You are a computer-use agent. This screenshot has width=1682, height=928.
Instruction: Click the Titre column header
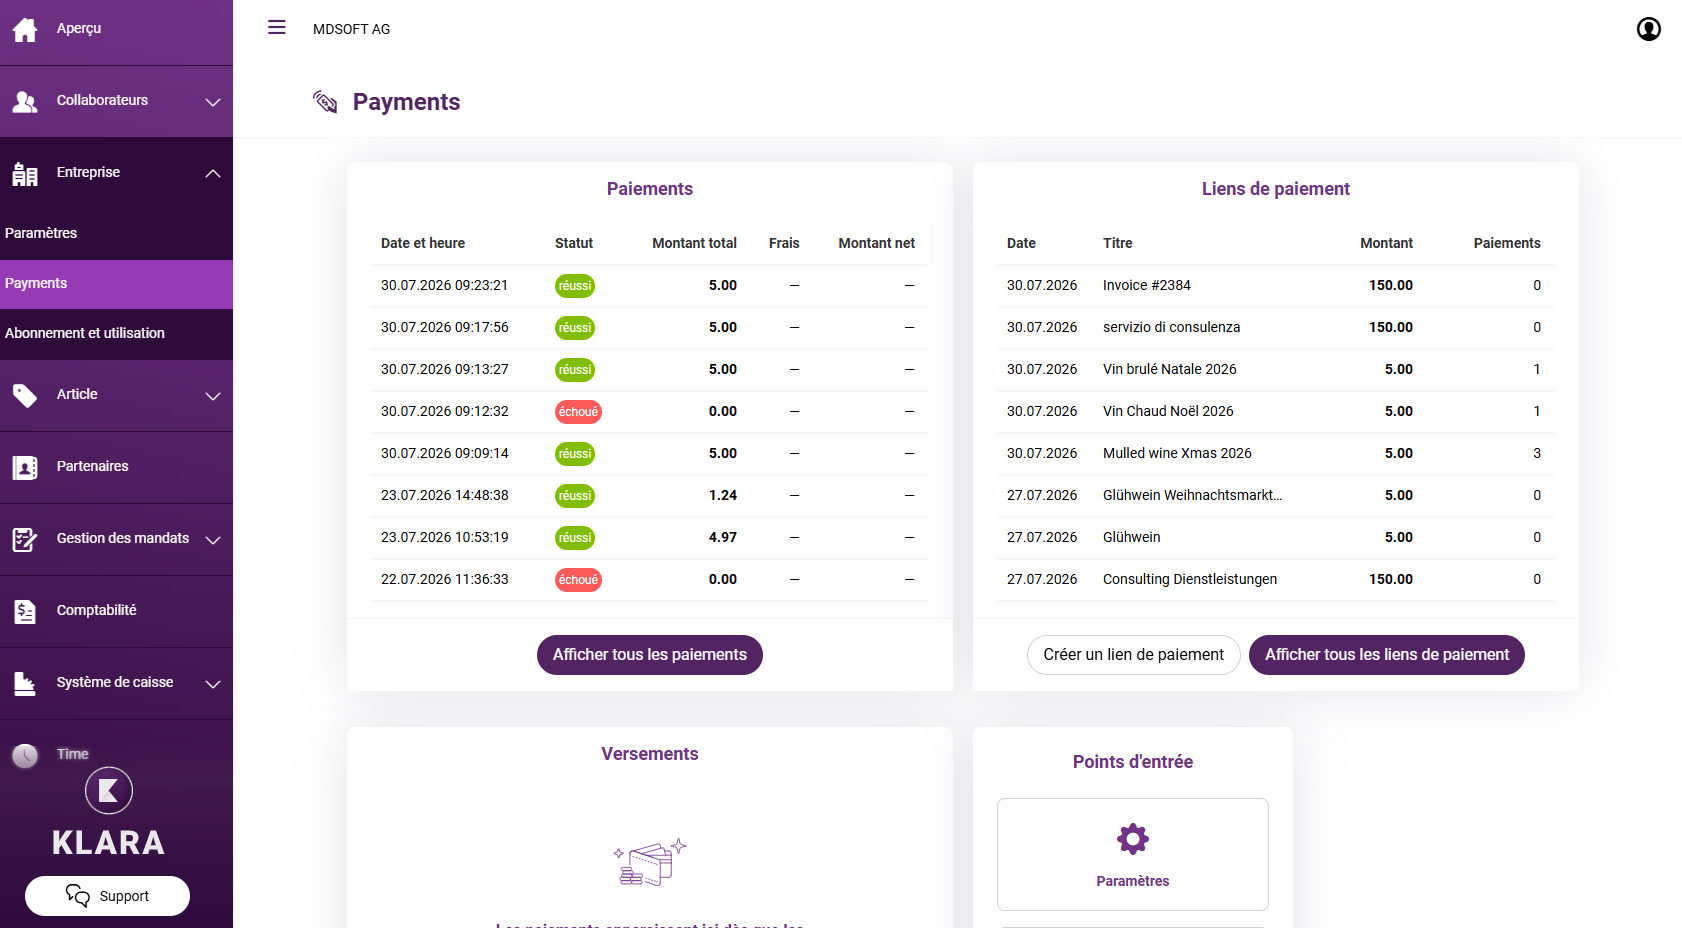pyautogui.click(x=1118, y=243)
